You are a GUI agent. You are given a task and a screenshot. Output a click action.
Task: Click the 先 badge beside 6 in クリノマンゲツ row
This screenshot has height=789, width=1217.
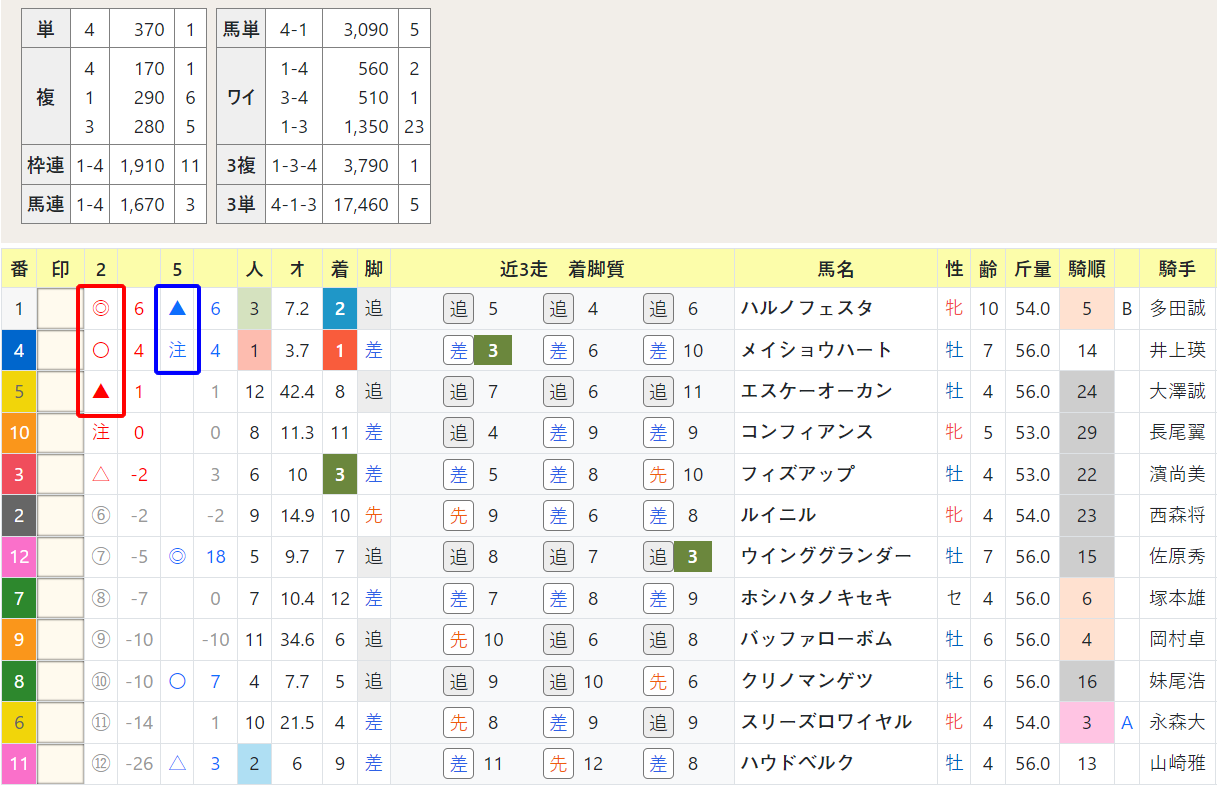tap(658, 681)
